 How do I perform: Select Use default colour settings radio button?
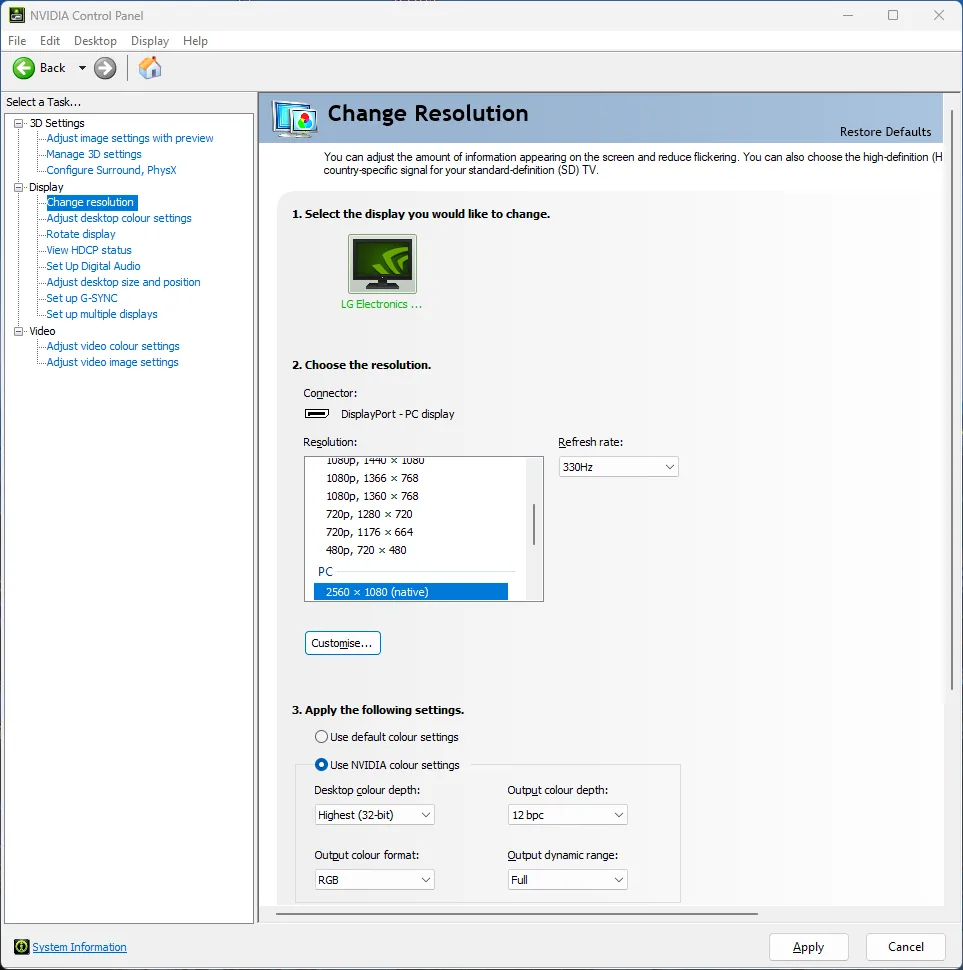321,737
